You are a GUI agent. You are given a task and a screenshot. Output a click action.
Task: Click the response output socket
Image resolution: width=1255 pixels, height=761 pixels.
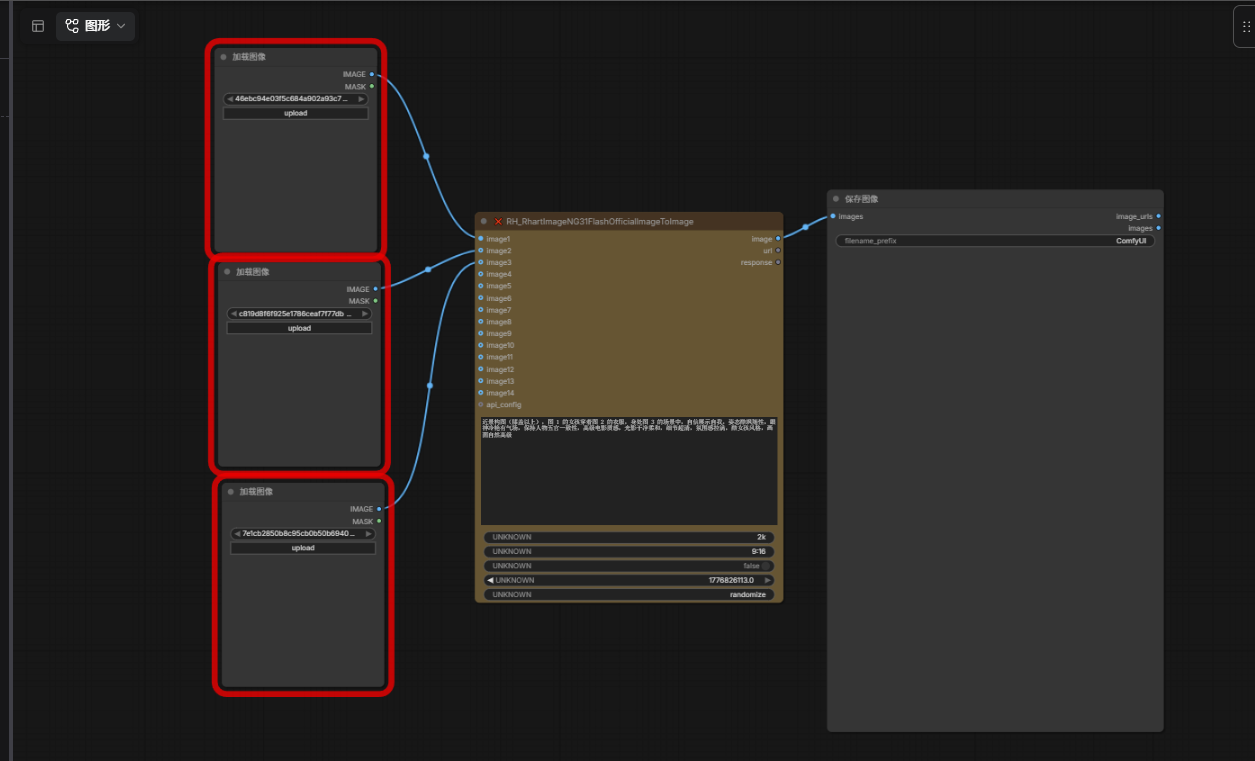[x=778, y=262]
